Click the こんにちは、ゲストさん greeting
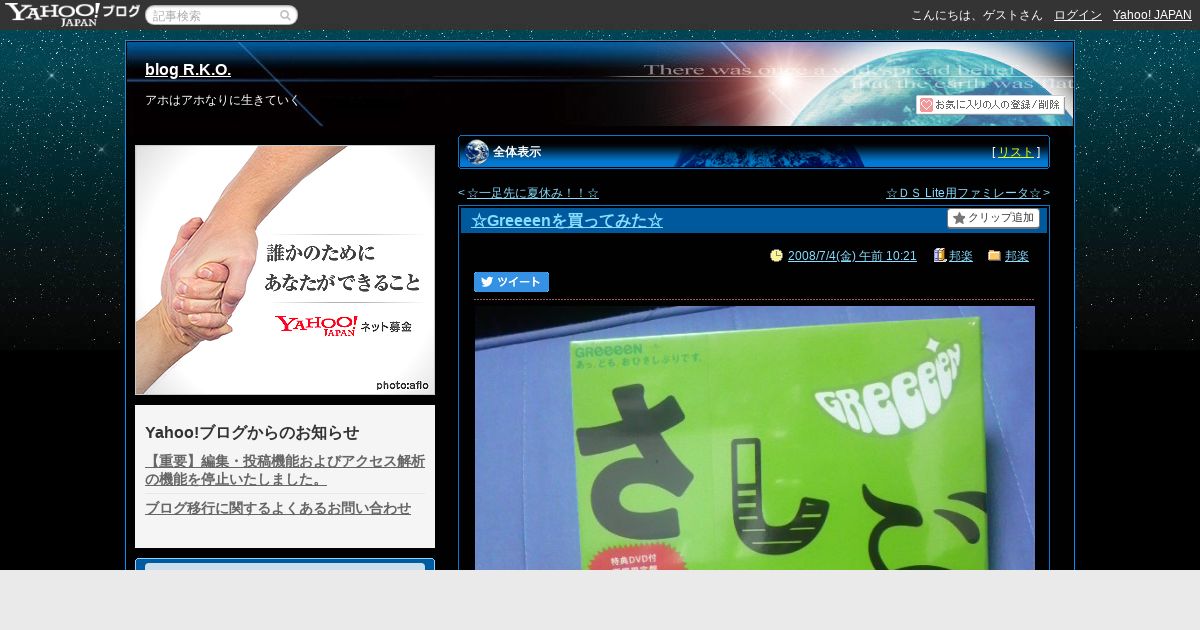The height and width of the screenshot is (630, 1200). click(x=977, y=15)
